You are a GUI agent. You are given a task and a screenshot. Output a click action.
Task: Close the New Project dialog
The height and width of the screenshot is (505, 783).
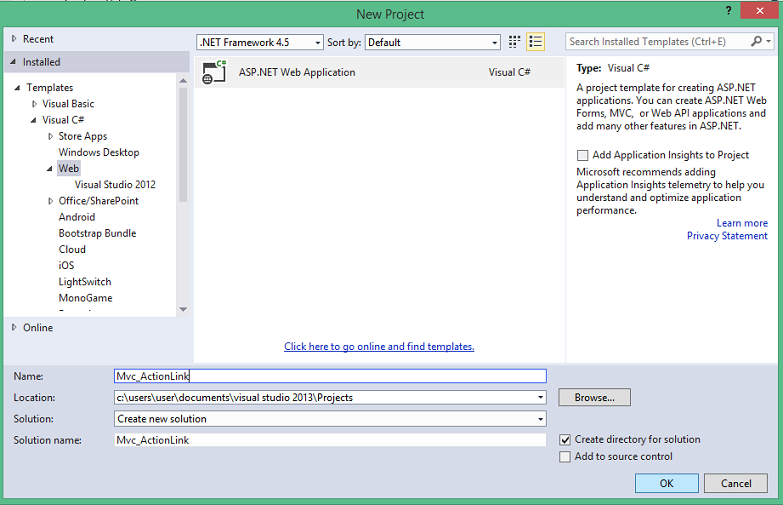760,10
